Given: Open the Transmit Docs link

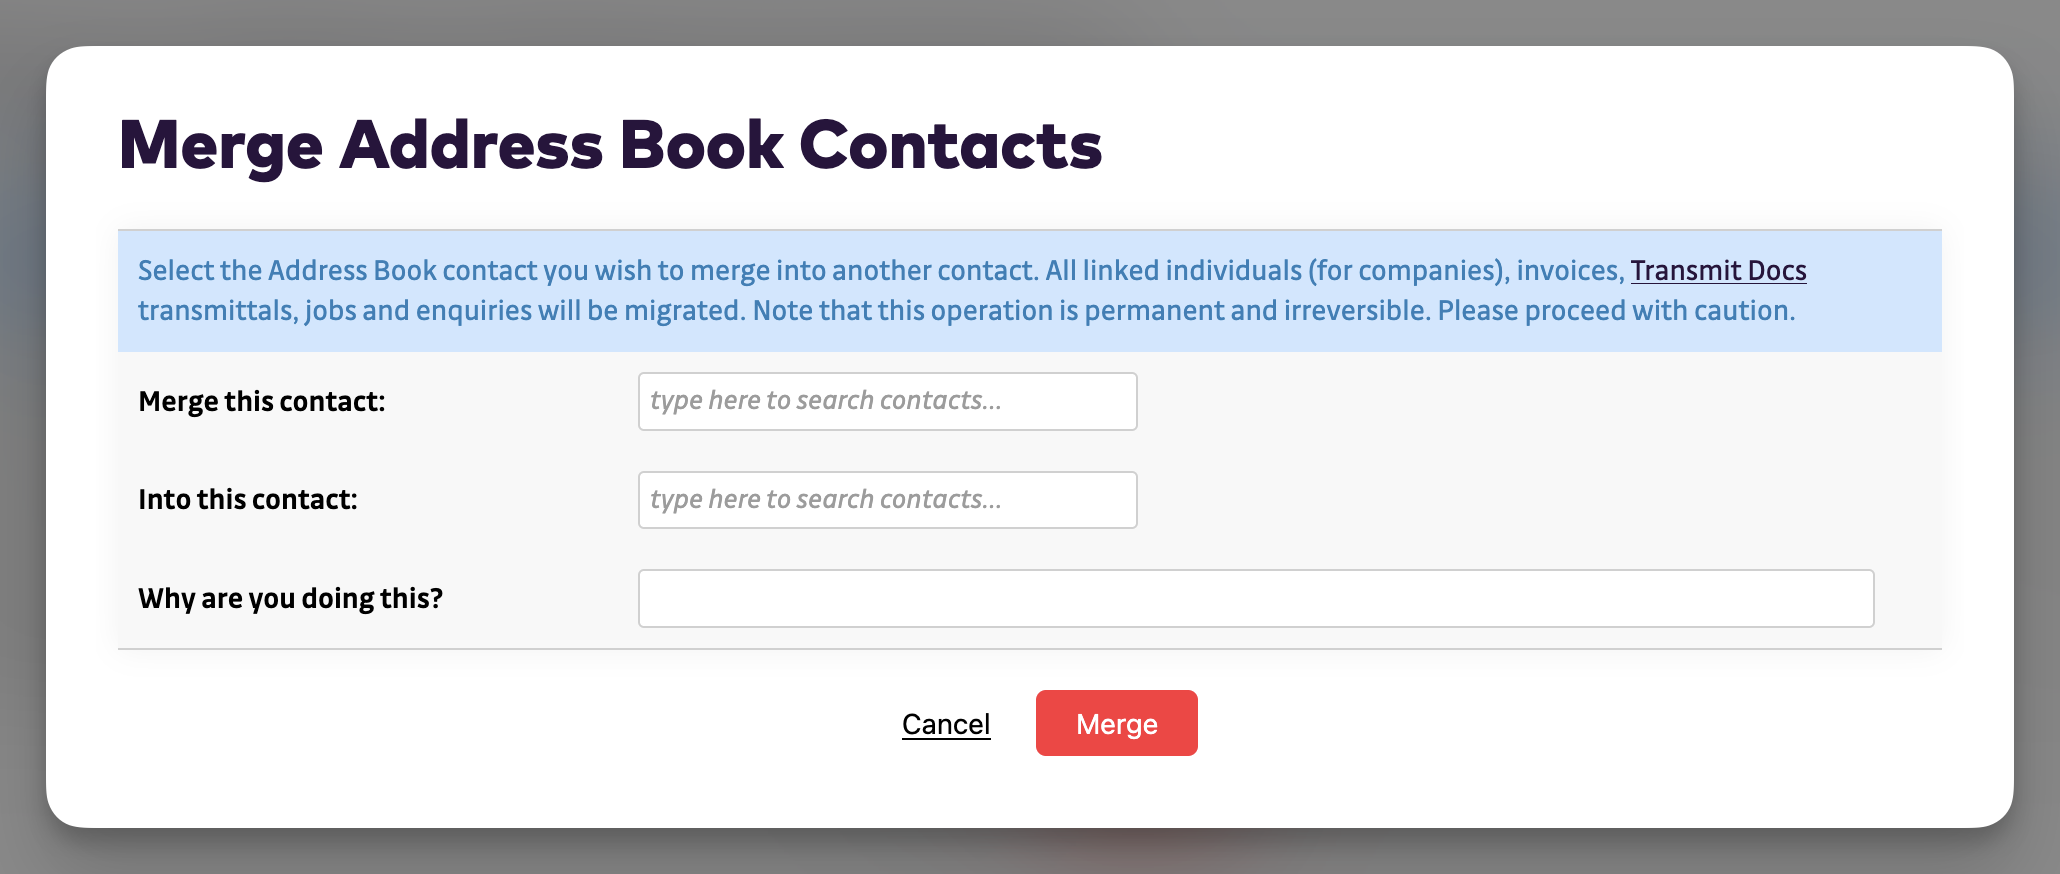Looking at the screenshot, I should (x=1718, y=271).
